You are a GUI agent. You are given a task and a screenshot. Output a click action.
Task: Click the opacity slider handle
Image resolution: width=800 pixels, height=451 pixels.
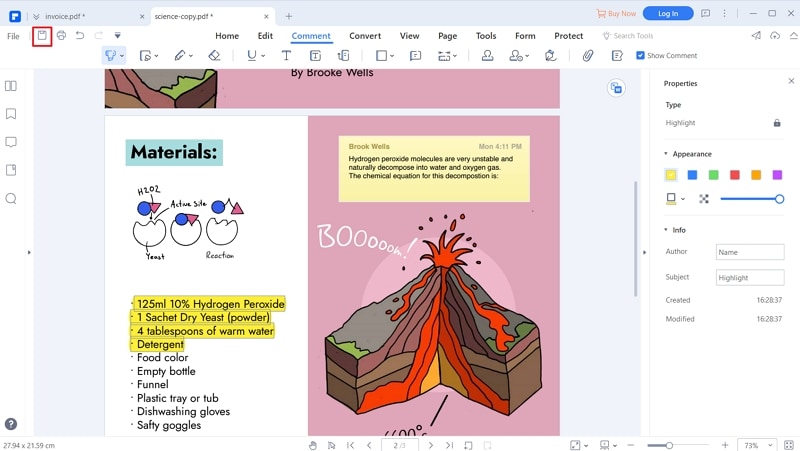tap(779, 199)
